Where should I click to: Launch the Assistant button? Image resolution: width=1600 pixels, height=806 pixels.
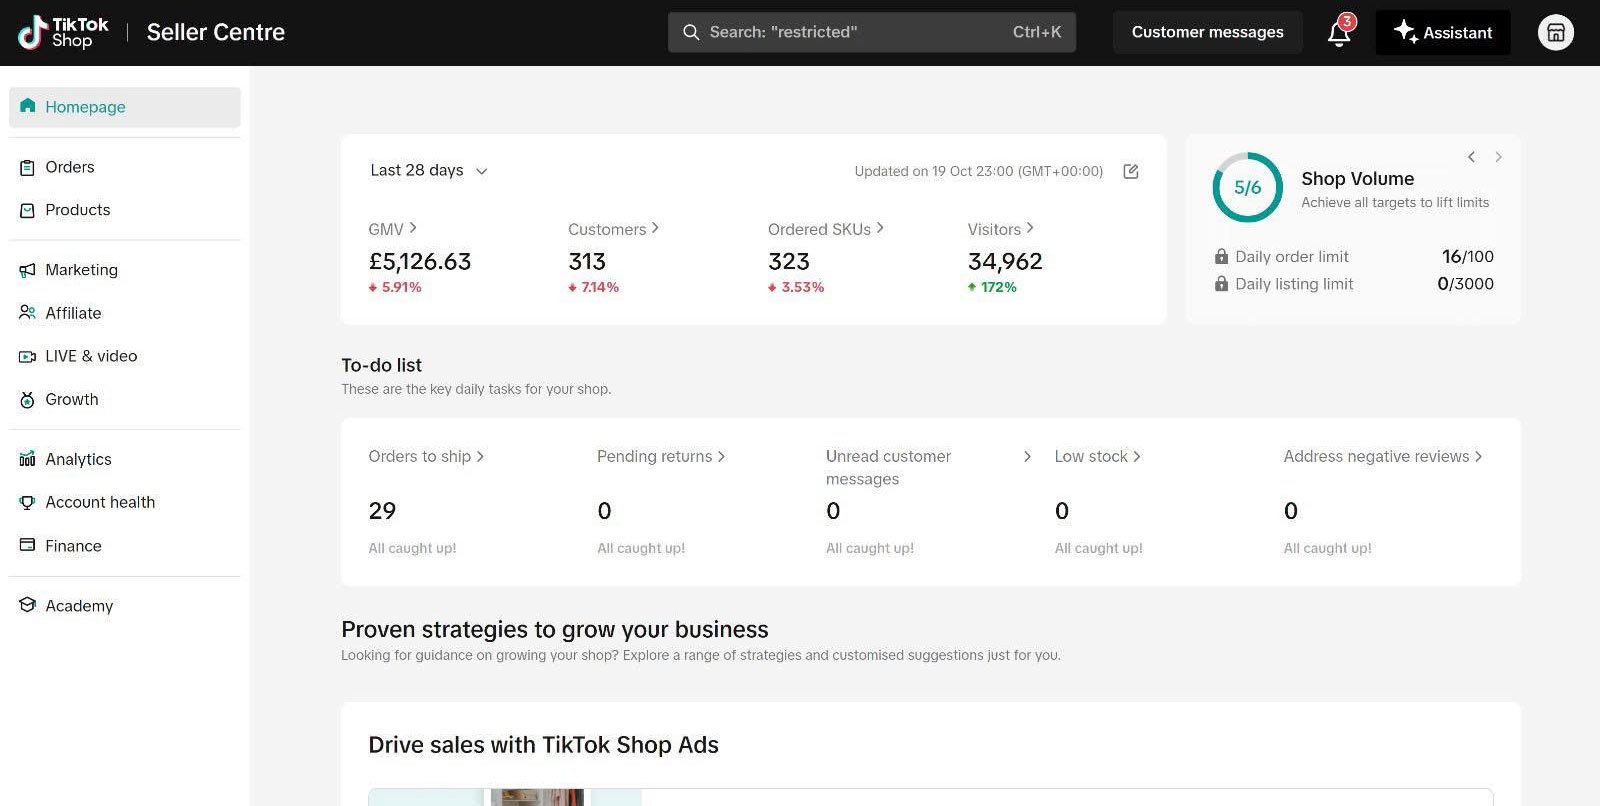coord(1442,33)
